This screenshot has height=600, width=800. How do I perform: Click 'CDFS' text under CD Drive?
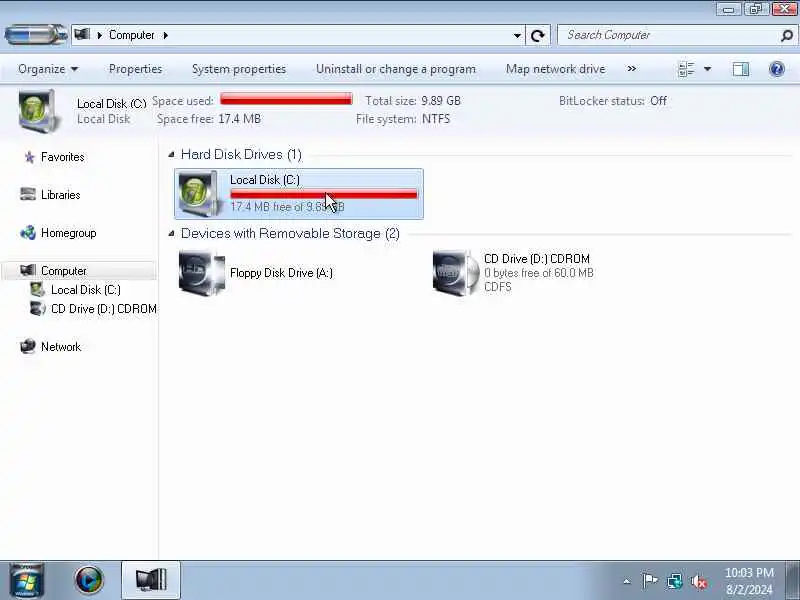point(497,287)
